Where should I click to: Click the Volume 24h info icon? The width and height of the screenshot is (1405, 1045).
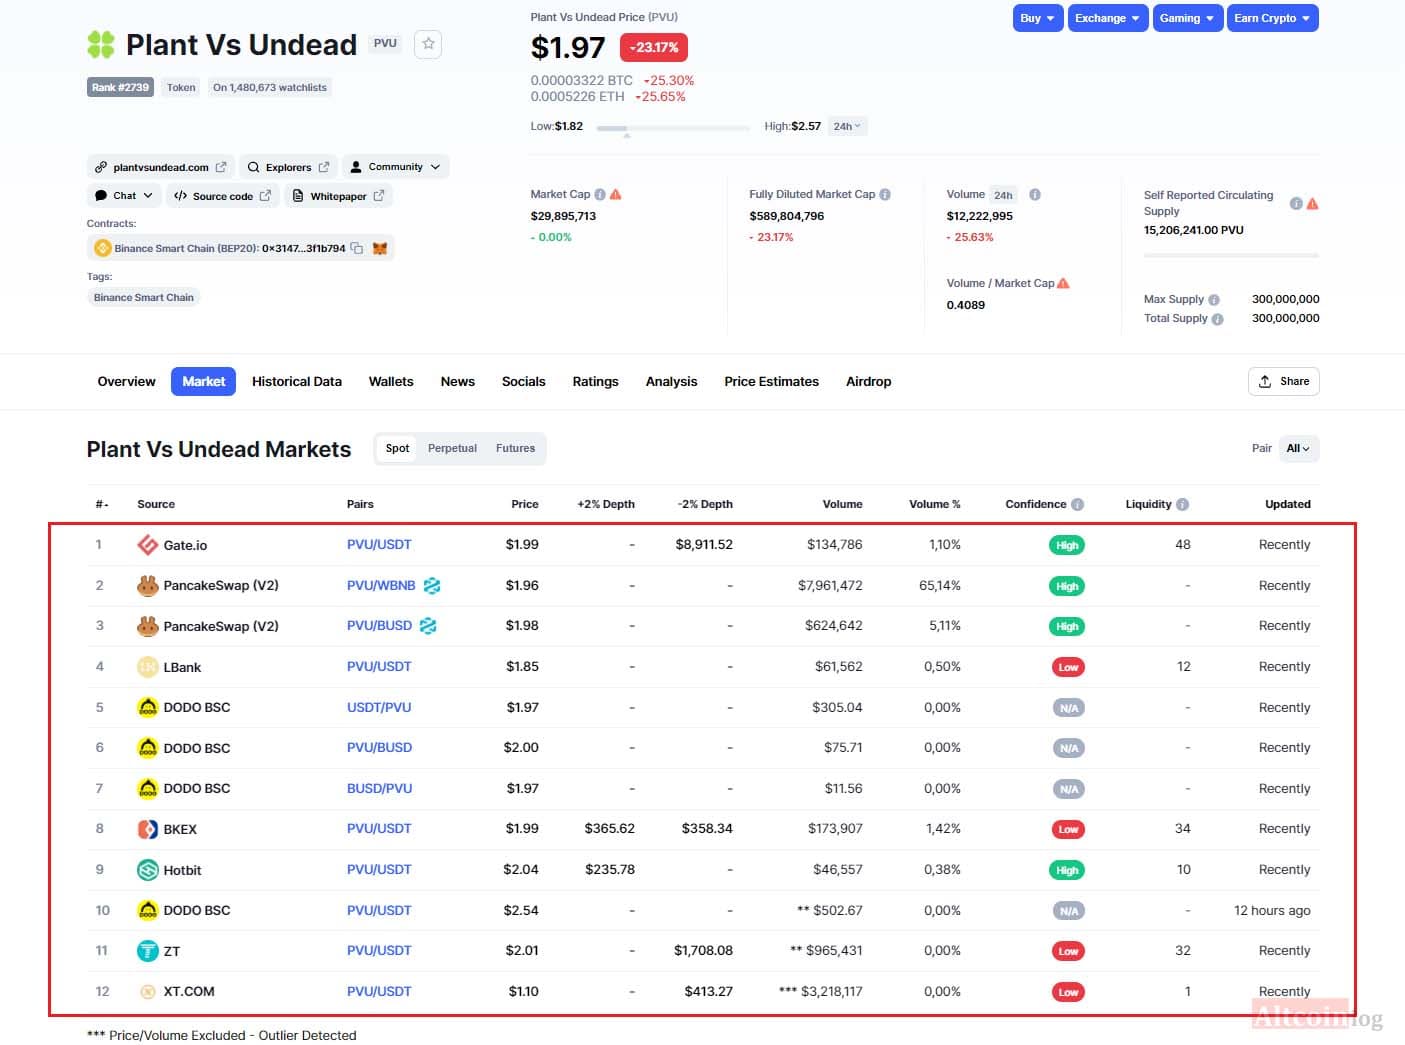1035,194
